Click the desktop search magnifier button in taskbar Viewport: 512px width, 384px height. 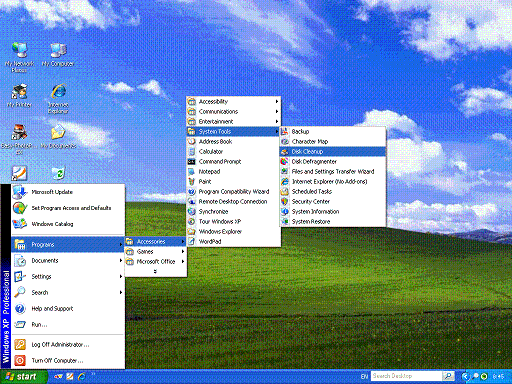pyautogui.click(x=448, y=376)
